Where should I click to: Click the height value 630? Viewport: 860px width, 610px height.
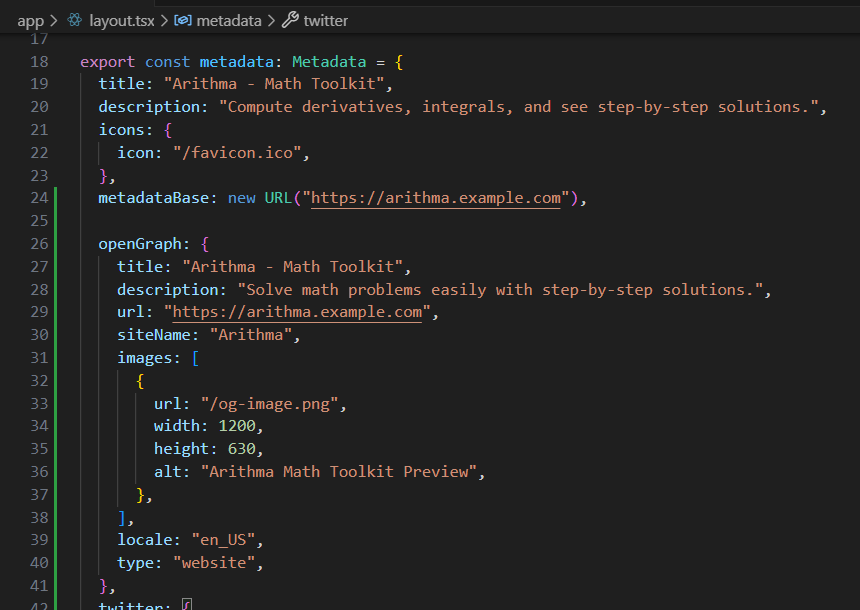click(x=242, y=449)
